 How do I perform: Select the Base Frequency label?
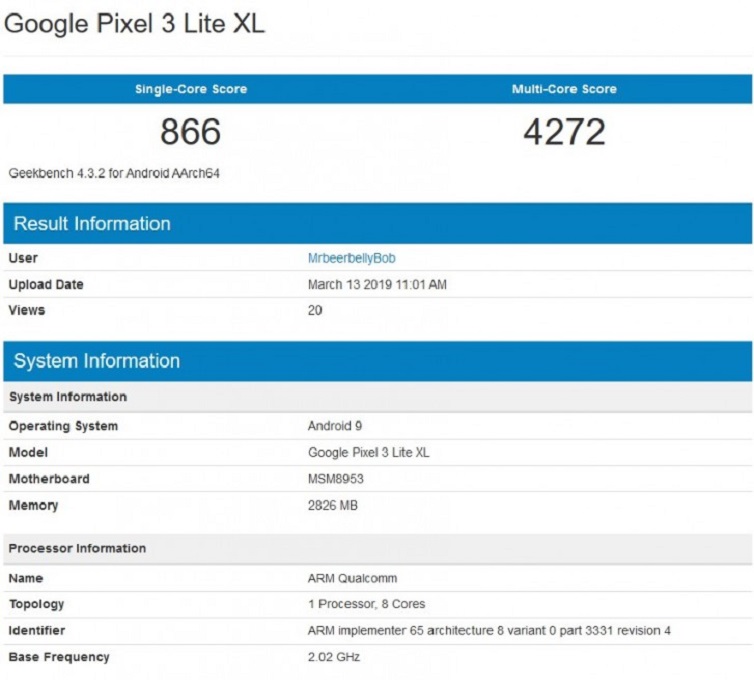click(59, 657)
